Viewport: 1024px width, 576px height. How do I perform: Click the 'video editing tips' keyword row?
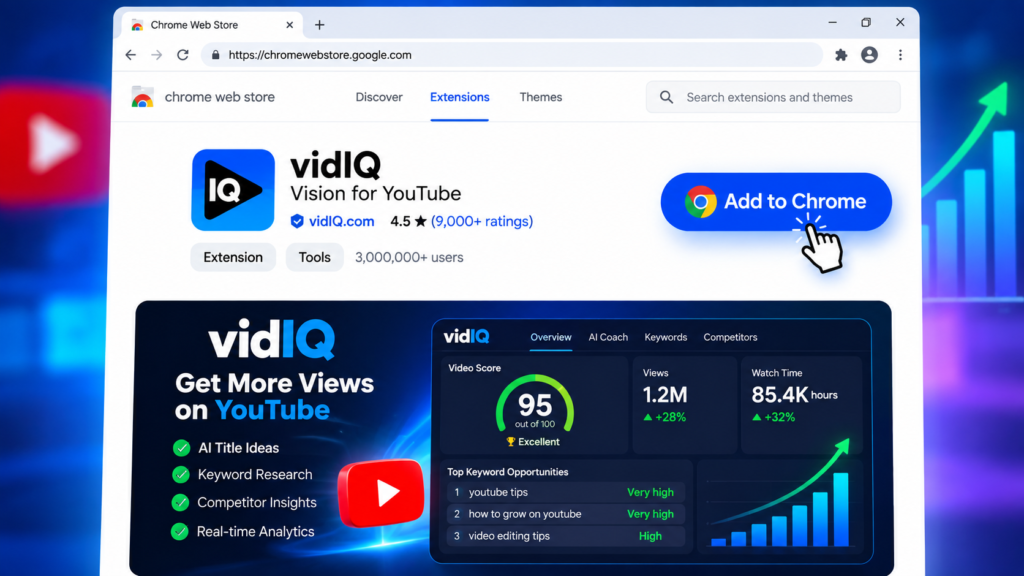[566, 536]
